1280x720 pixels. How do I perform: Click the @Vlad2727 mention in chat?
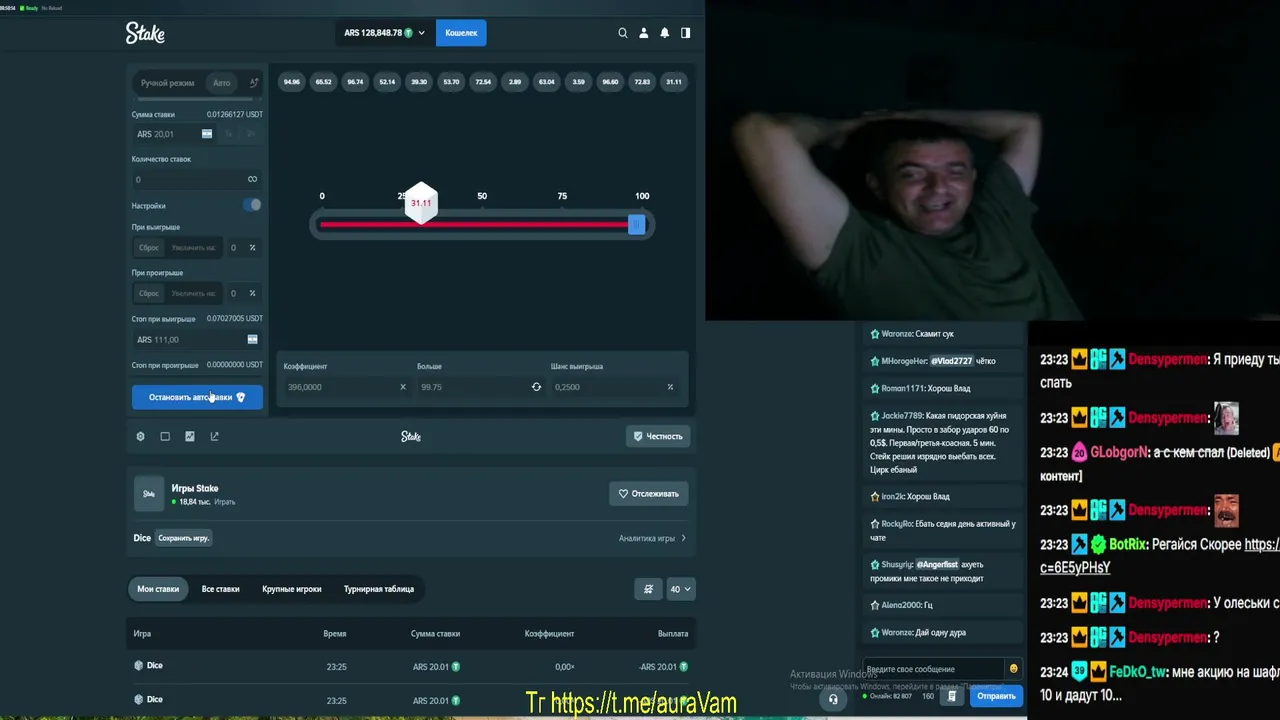tap(951, 361)
